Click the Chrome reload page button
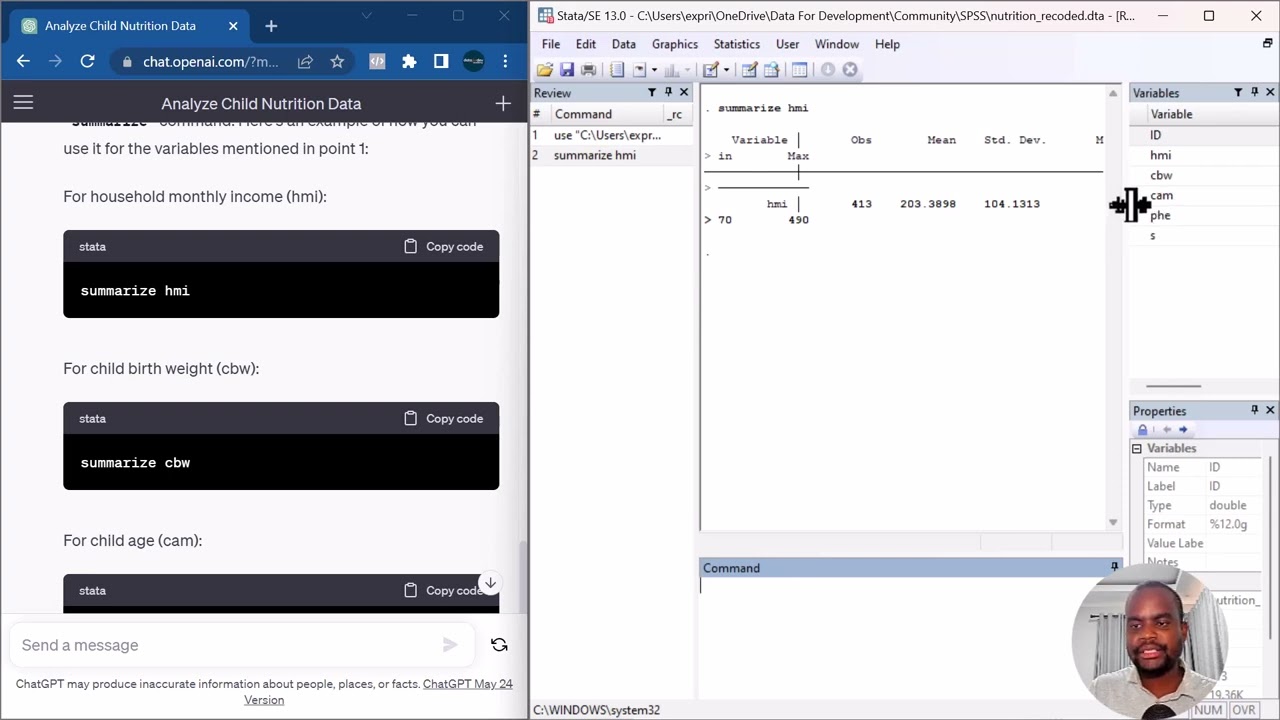Screen dimensions: 1280x720 tap(87, 61)
